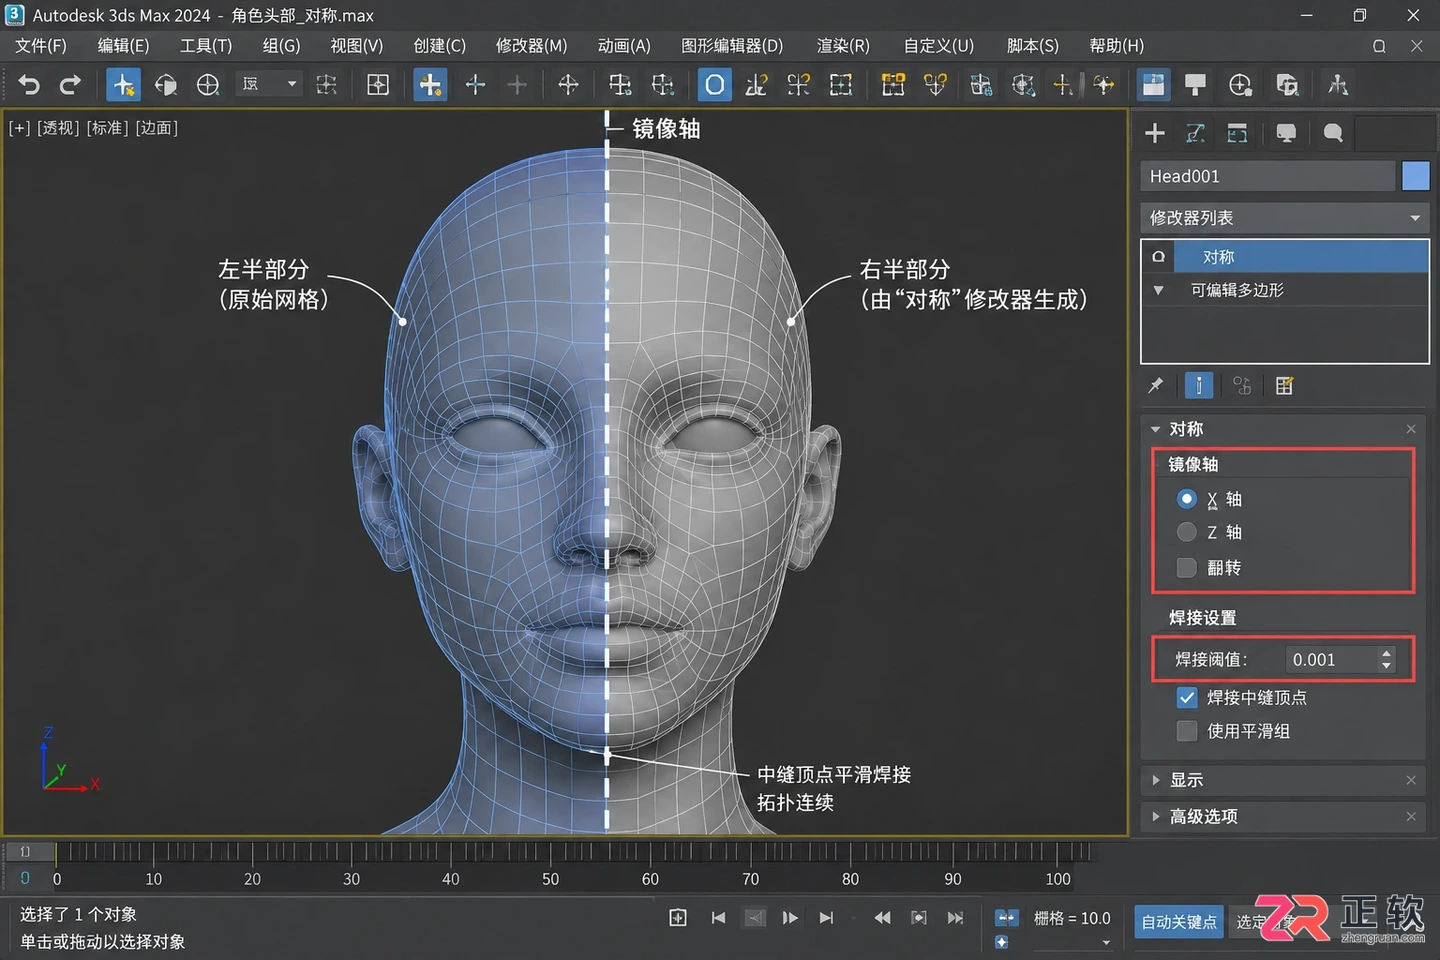Click the [边面] shading viewport label
The image size is (1440, 960).
[157, 128]
